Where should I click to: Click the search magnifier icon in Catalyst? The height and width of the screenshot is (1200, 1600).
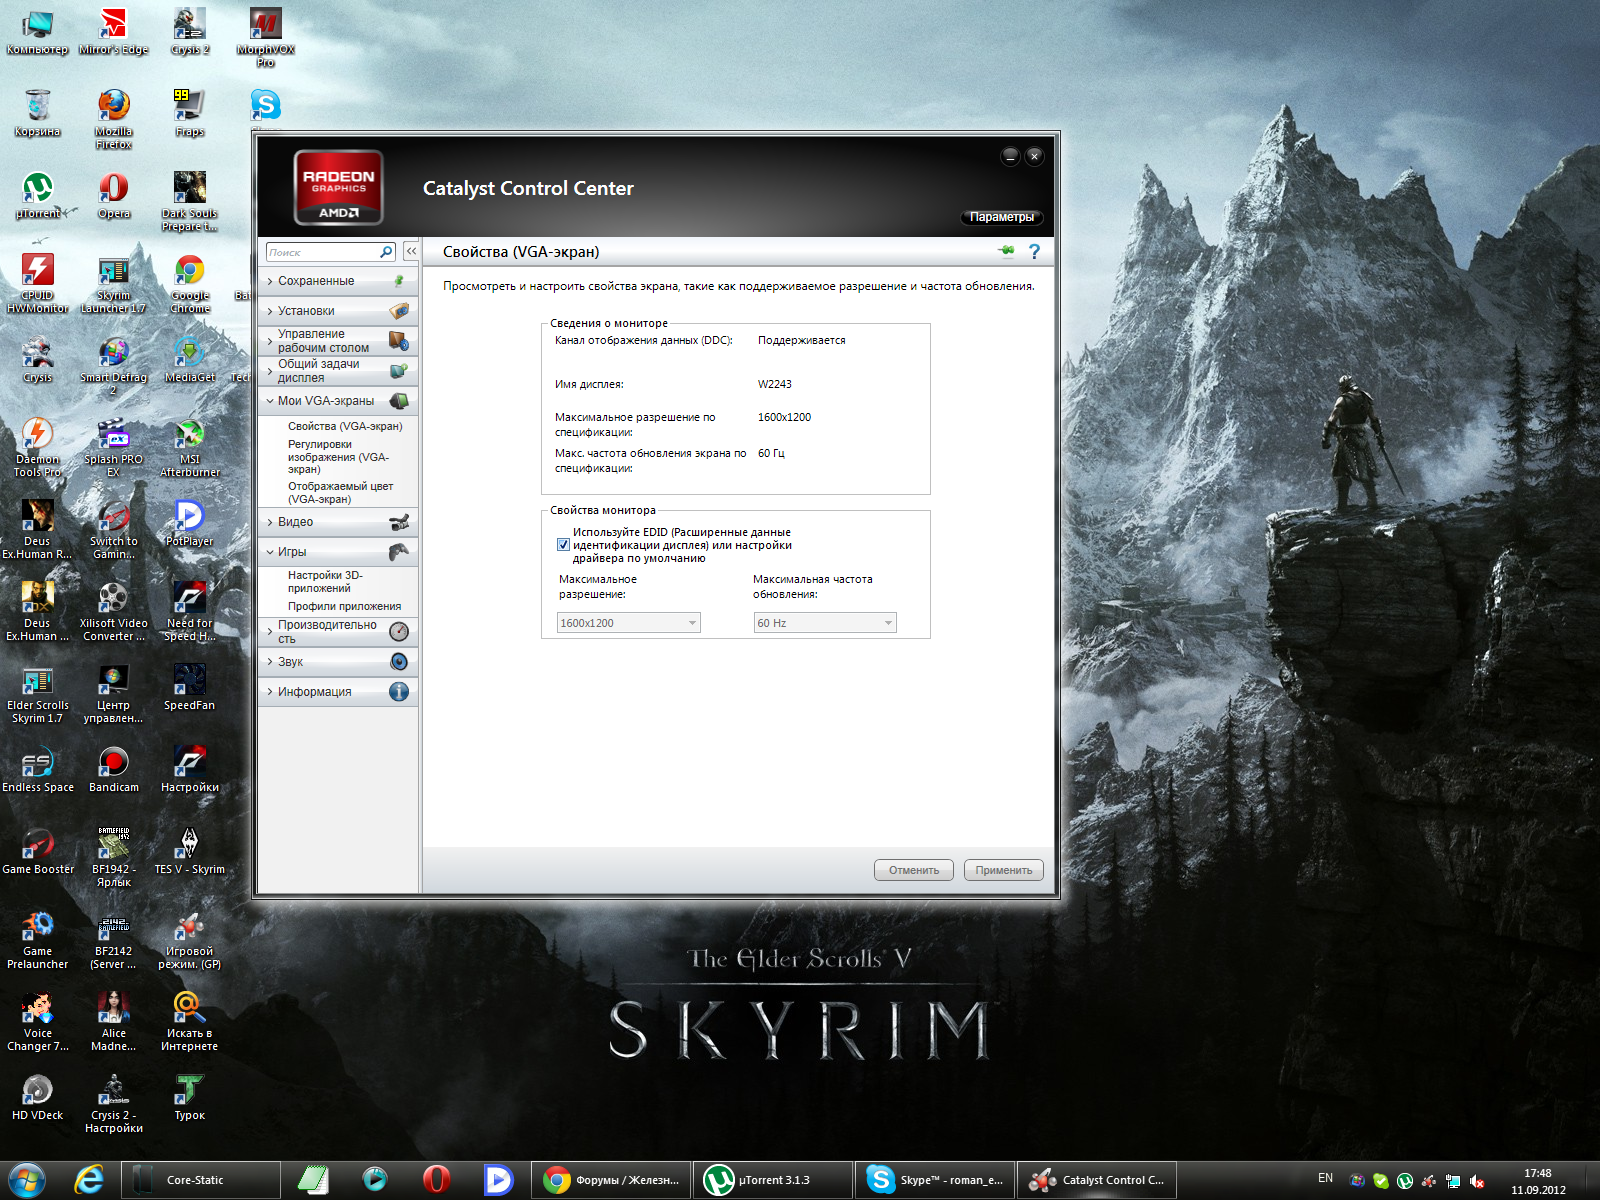click(x=386, y=252)
